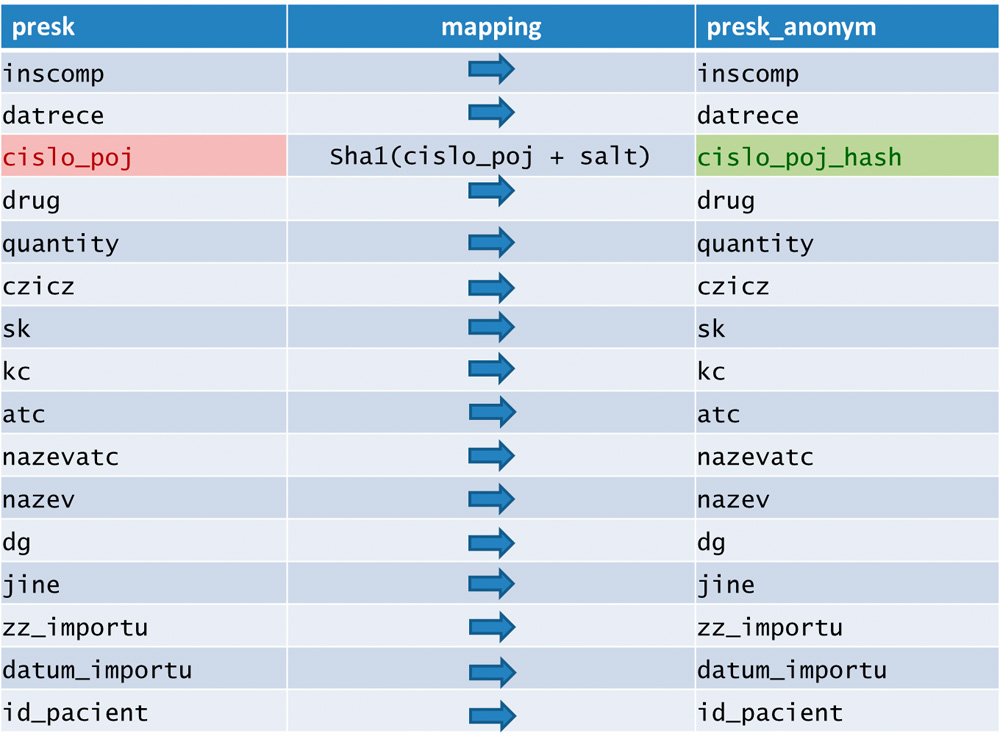Viewport: 1000px width, 742px height.
Task: Click the presk column header
Action: click(x=143, y=27)
